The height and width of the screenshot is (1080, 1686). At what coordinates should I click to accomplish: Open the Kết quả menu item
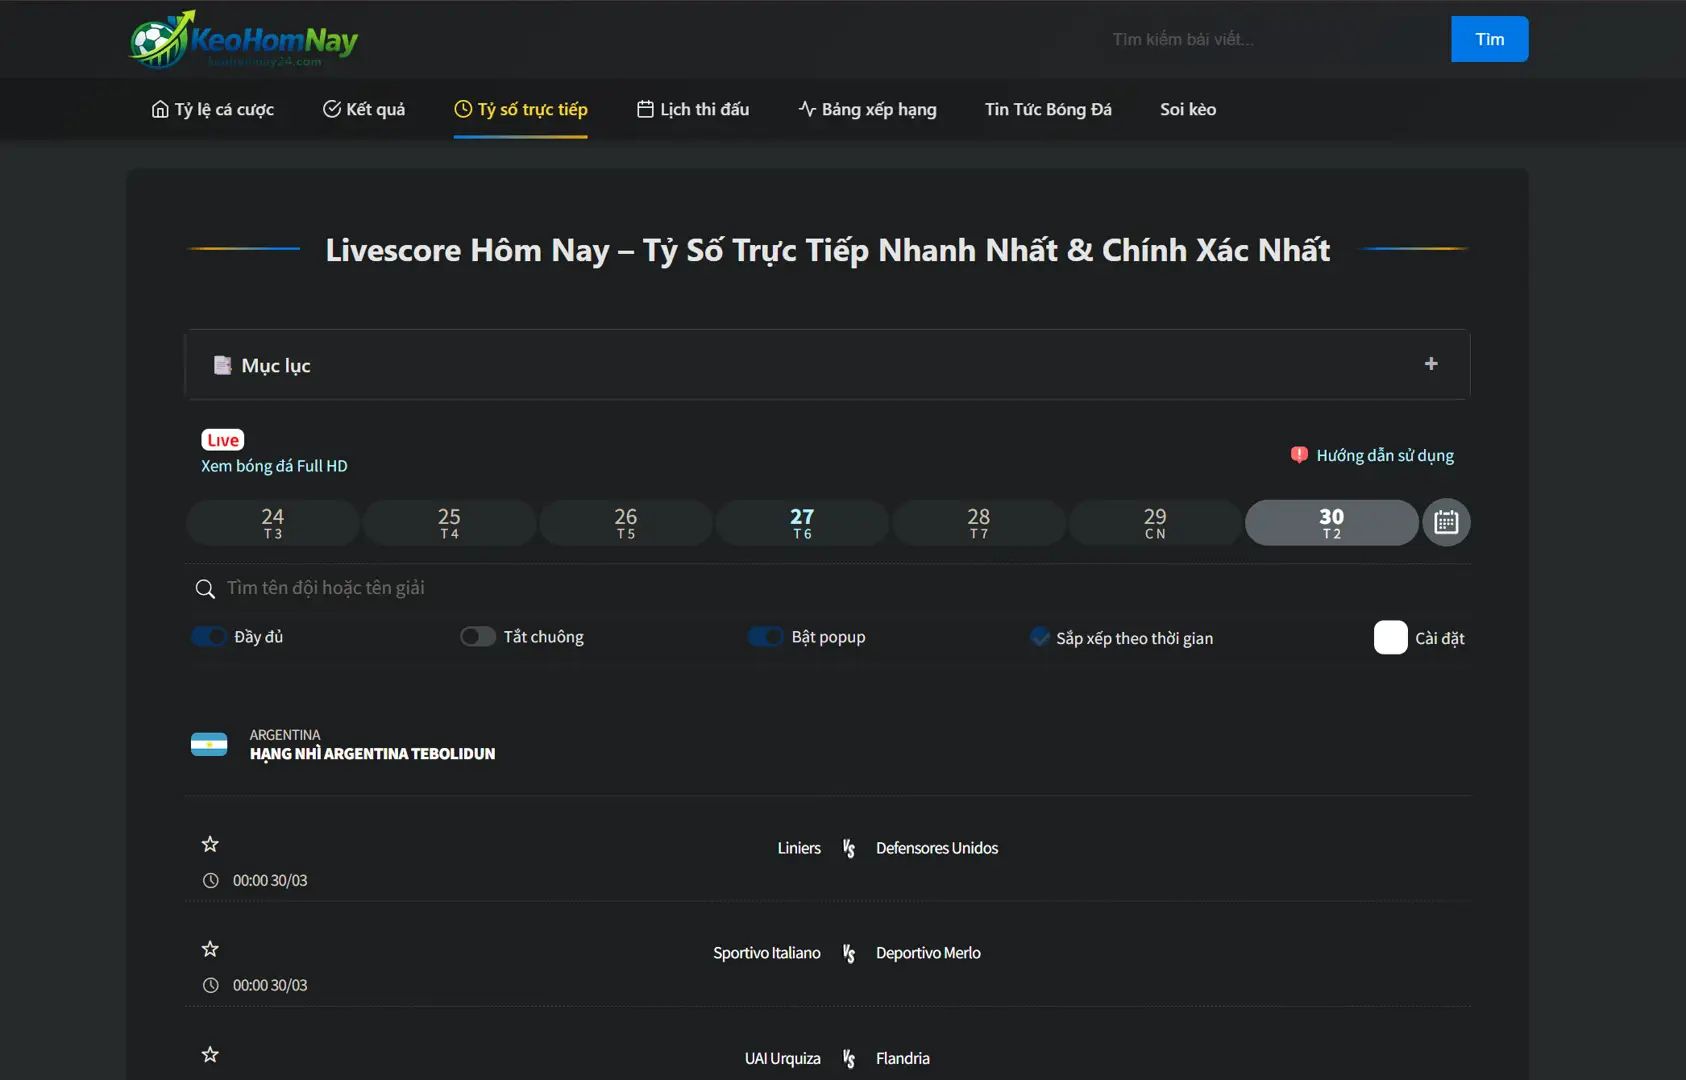pos(364,109)
